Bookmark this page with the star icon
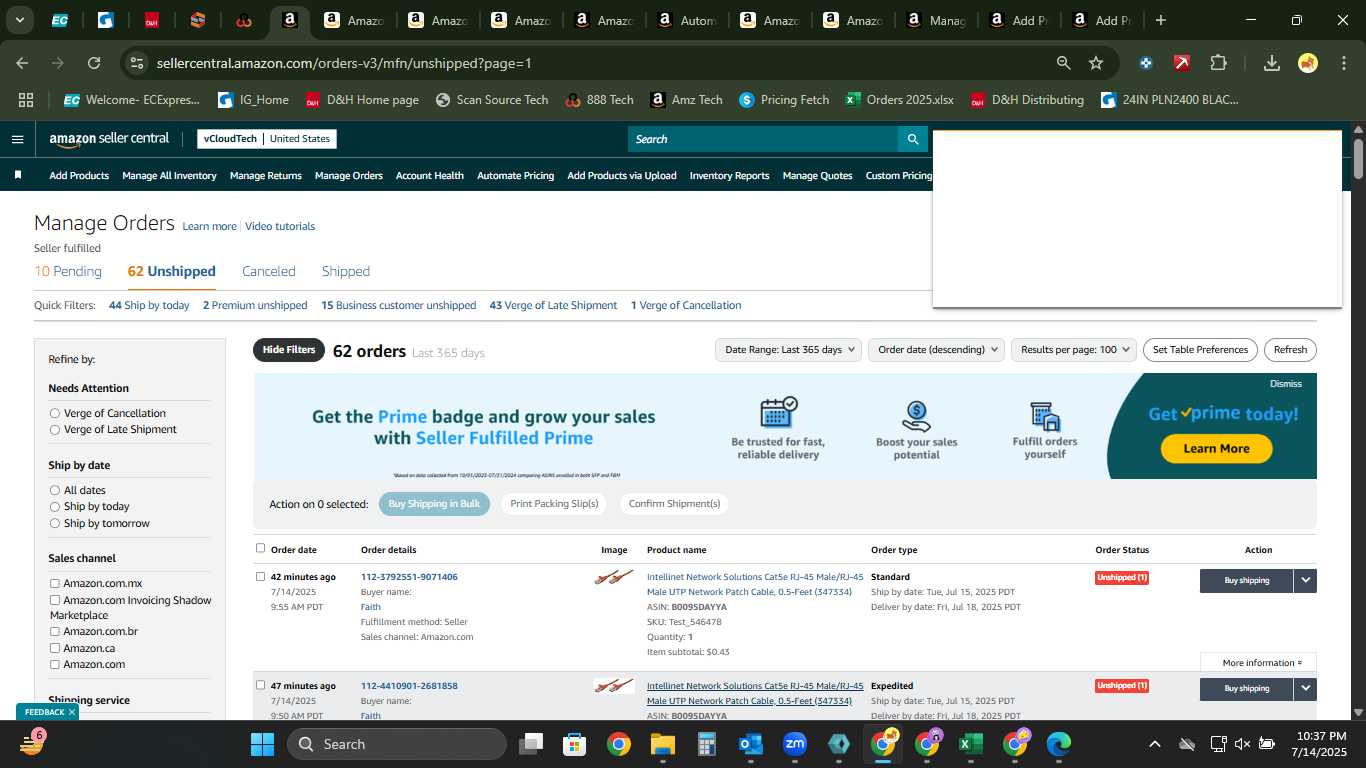 [1096, 63]
